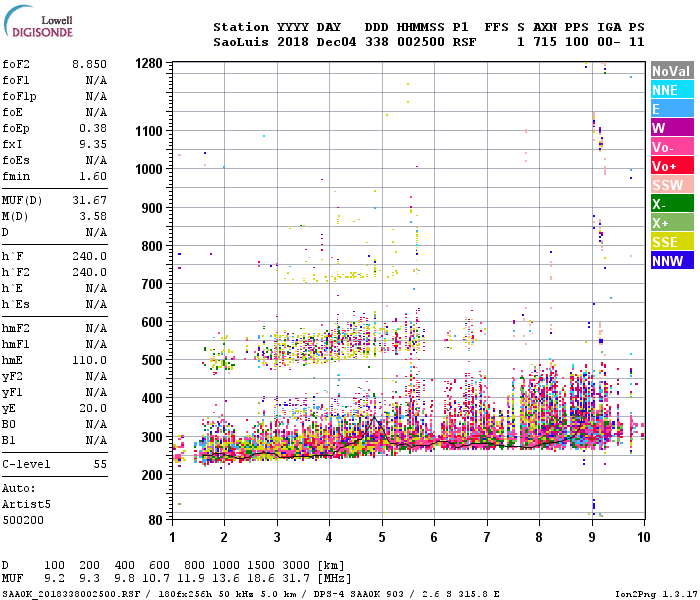The image size is (700, 600).
Task: Click the 2018 year value in header
Action: [x=292, y=42]
